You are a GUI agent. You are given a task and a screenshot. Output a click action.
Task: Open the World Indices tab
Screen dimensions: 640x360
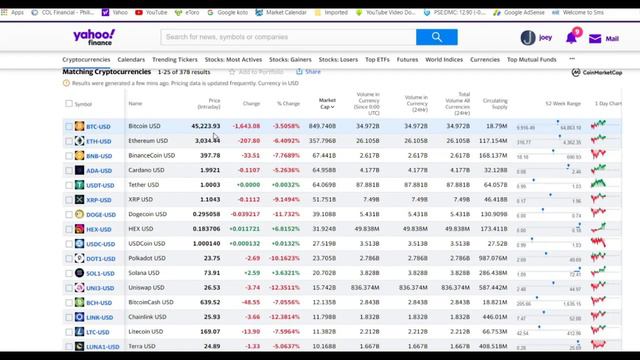[x=444, y=60]
